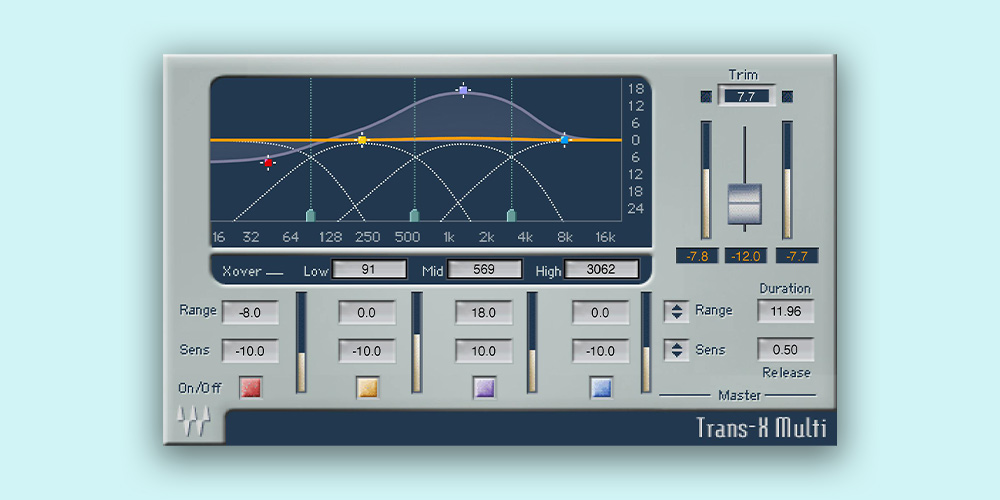
Task: Click the right output level meter
Action: pos(787,180)
